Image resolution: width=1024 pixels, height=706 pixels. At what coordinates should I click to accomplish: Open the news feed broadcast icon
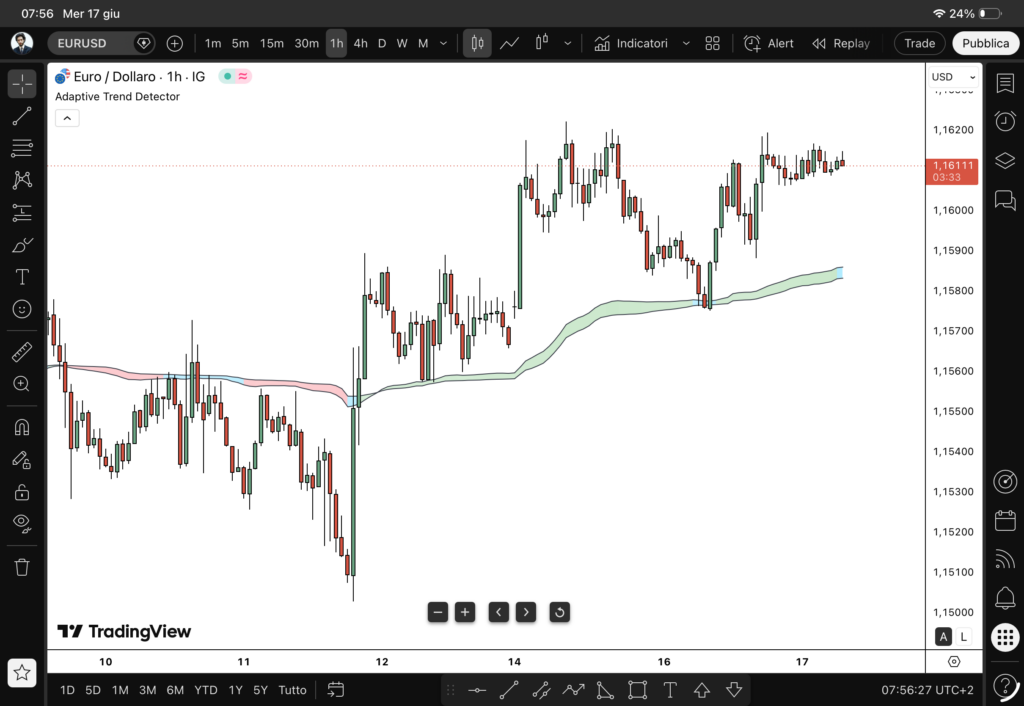pos(1005,559)
